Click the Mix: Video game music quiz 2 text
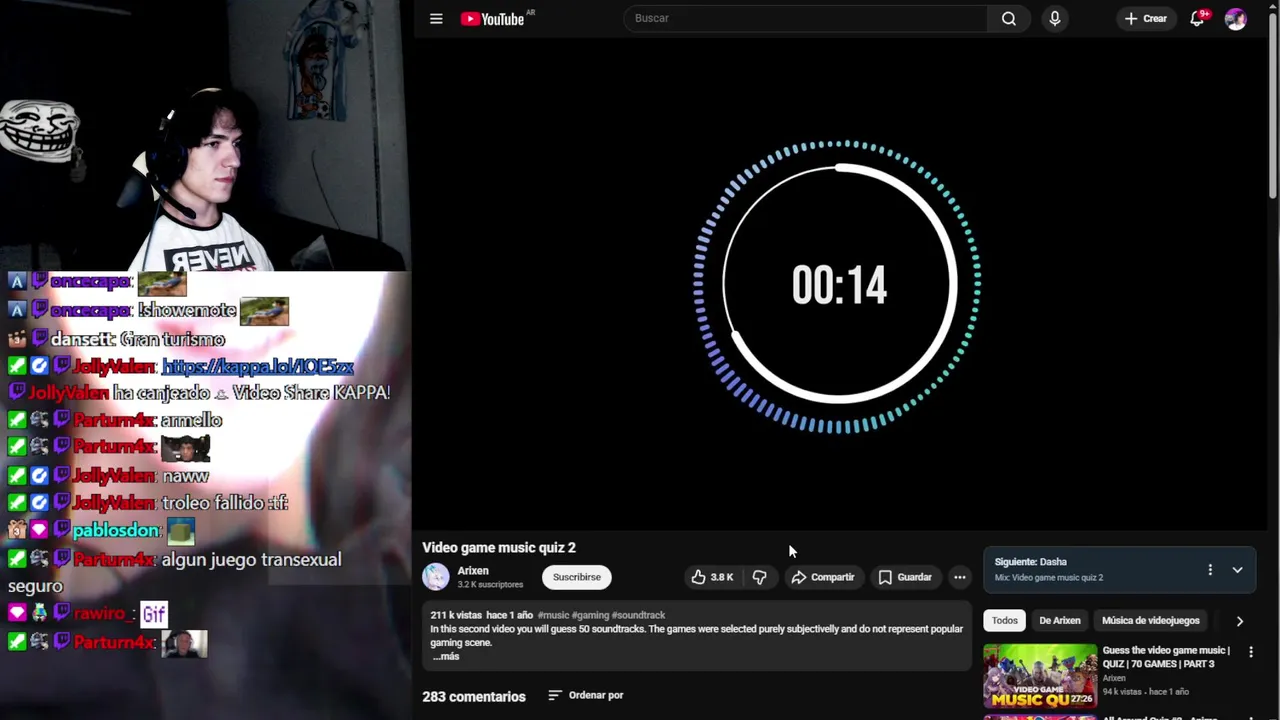 (x=1049, y=578)
